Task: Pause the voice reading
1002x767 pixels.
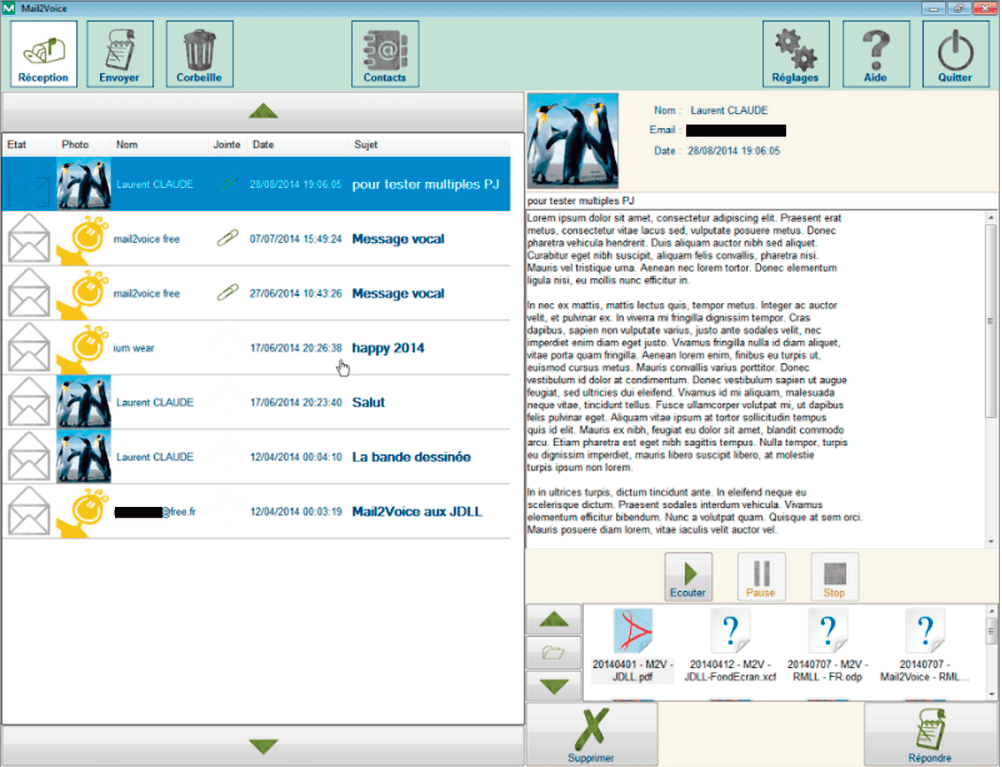Action: click(761, 577)
